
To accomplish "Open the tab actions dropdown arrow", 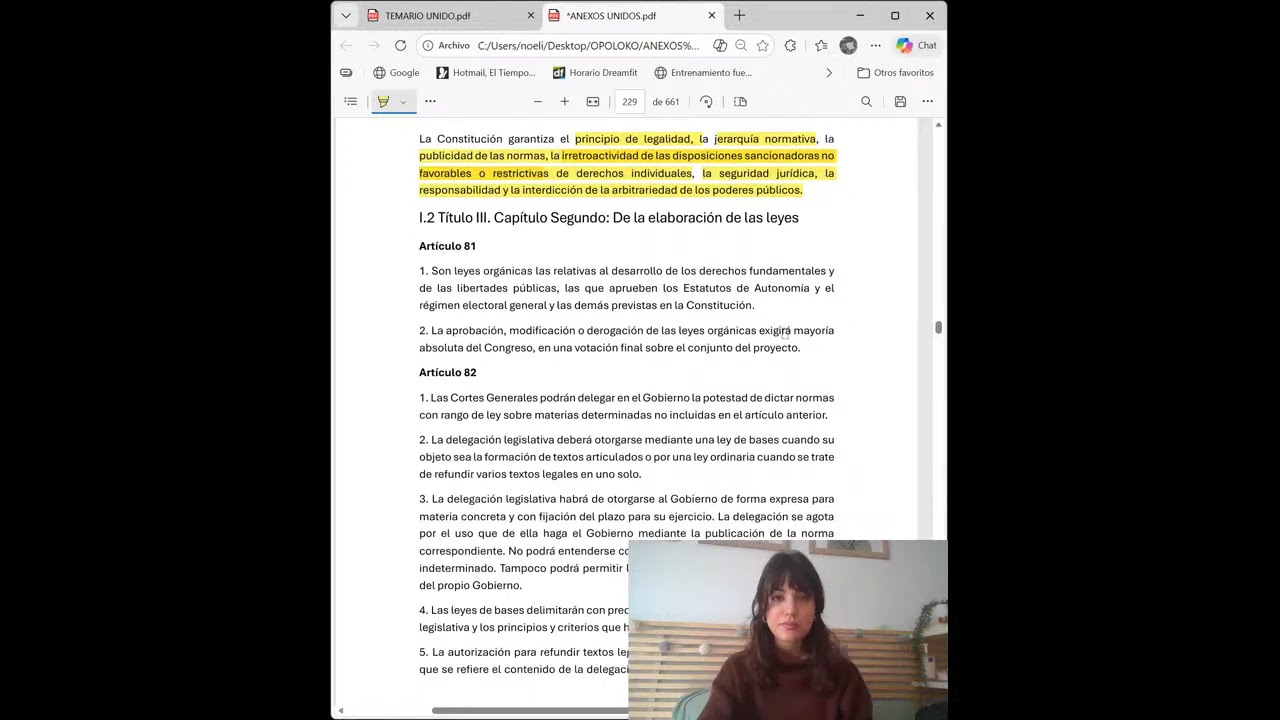I will 345,15.
